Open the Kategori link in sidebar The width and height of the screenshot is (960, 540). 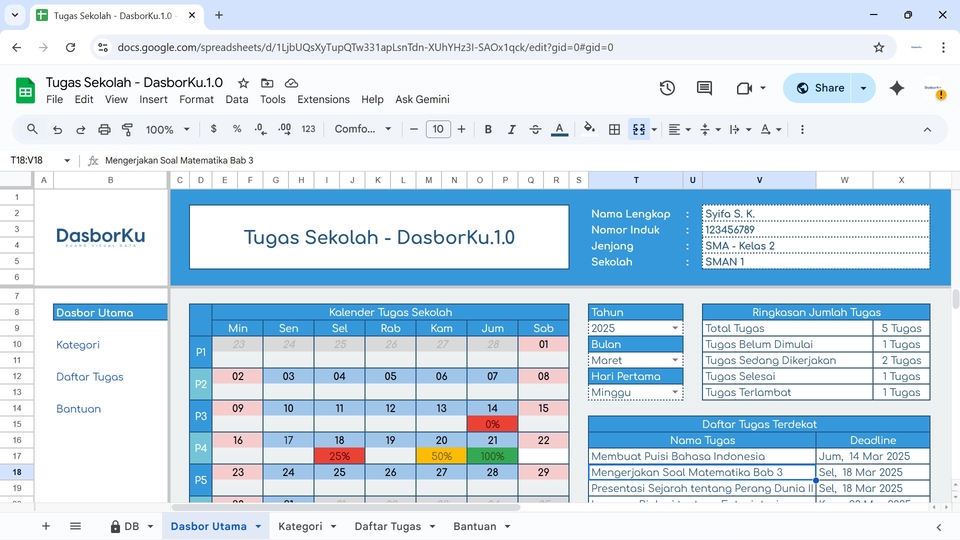click(x=78, y=345)
